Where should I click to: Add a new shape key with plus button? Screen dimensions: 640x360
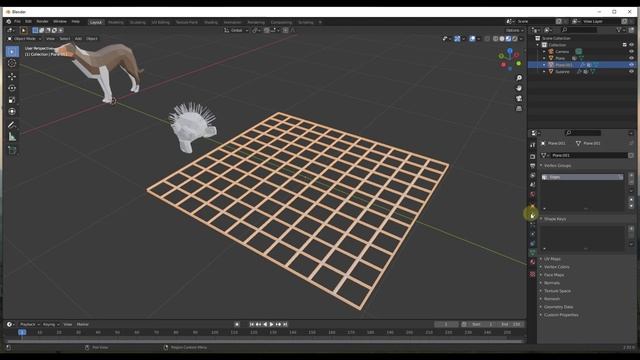pyautogui.click(x=631, y=229)
